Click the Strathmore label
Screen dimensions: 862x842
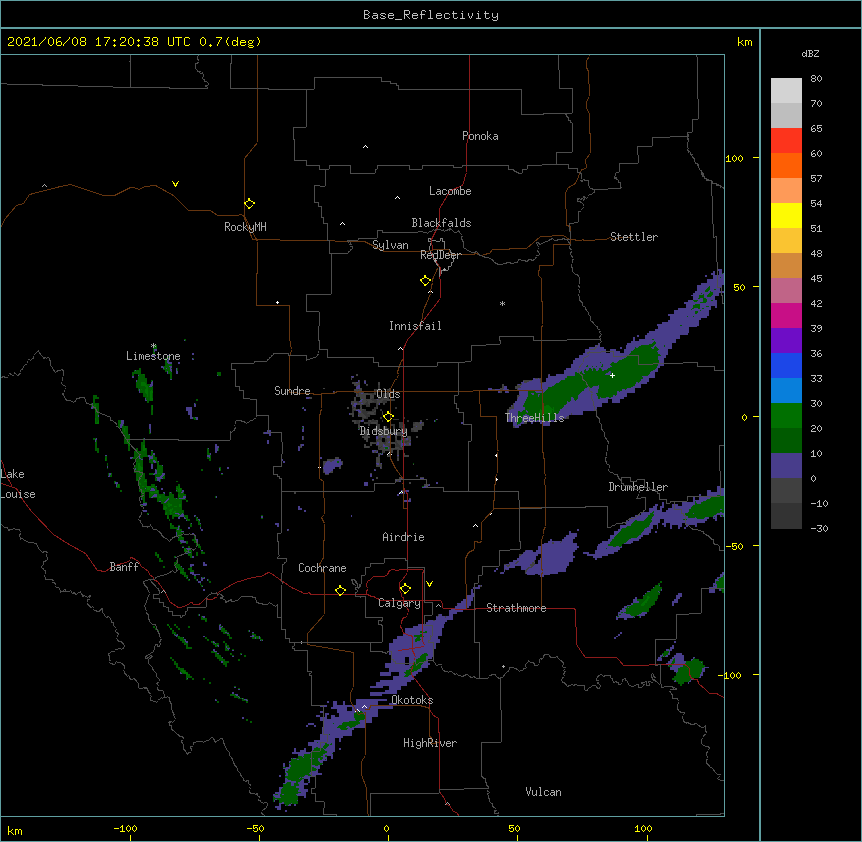point(516,608)
